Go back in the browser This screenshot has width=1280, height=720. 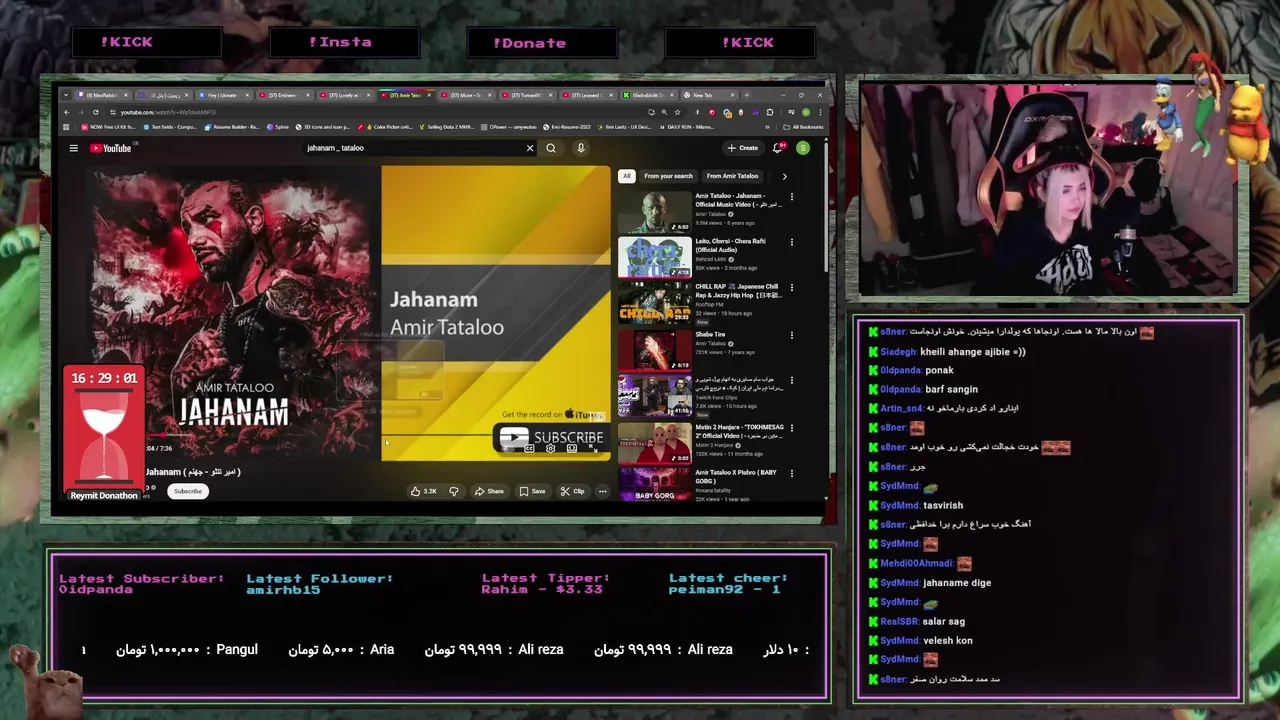pyautogui.click(x=67, y=112)
